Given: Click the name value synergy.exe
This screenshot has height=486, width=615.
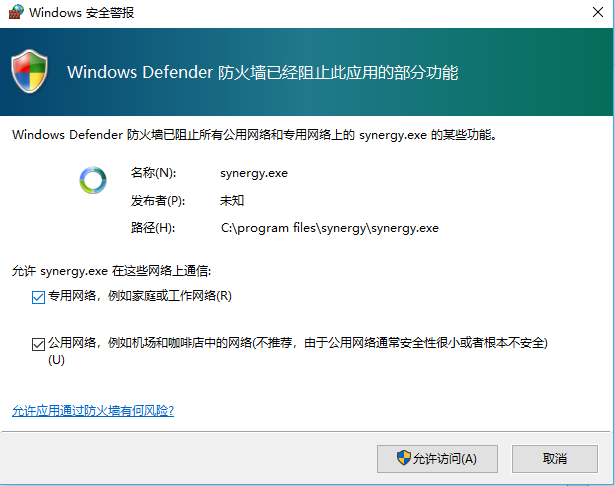Looking at the screenshot, I should click(254, 173).
